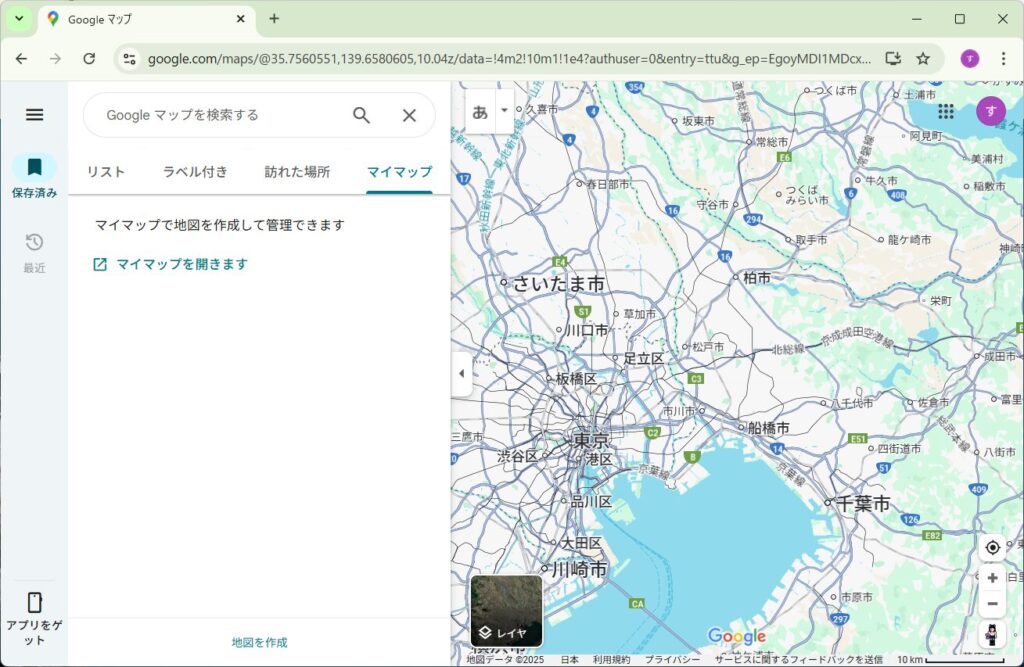Viewport: 1024px width, 667px height.
Task: Open the レイヤ satellite layer thumbnail
Action: [x=506, y=611]
